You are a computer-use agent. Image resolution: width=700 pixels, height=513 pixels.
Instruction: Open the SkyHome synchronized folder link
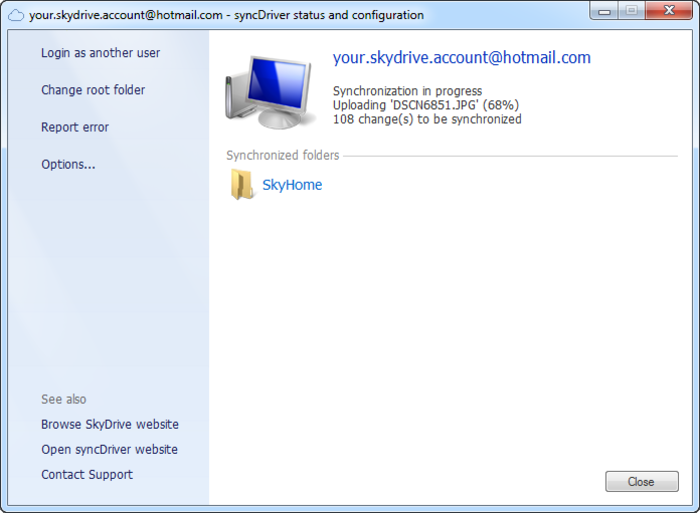click(292, 185)
